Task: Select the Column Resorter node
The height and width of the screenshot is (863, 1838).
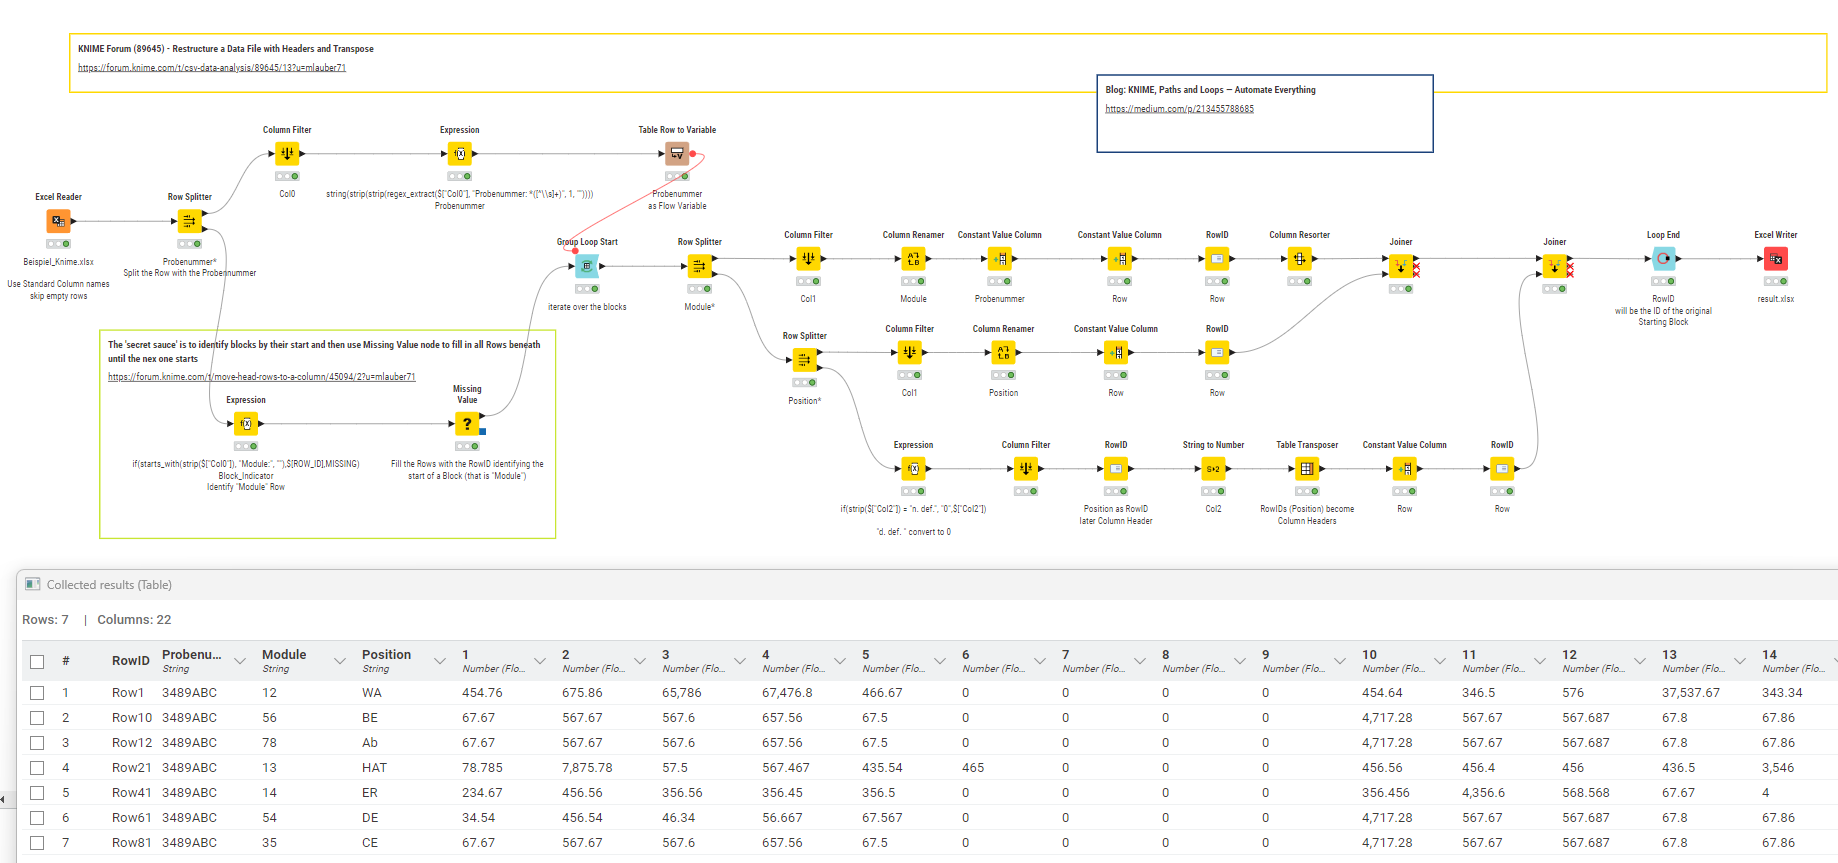Action: tap(1299, 259)
